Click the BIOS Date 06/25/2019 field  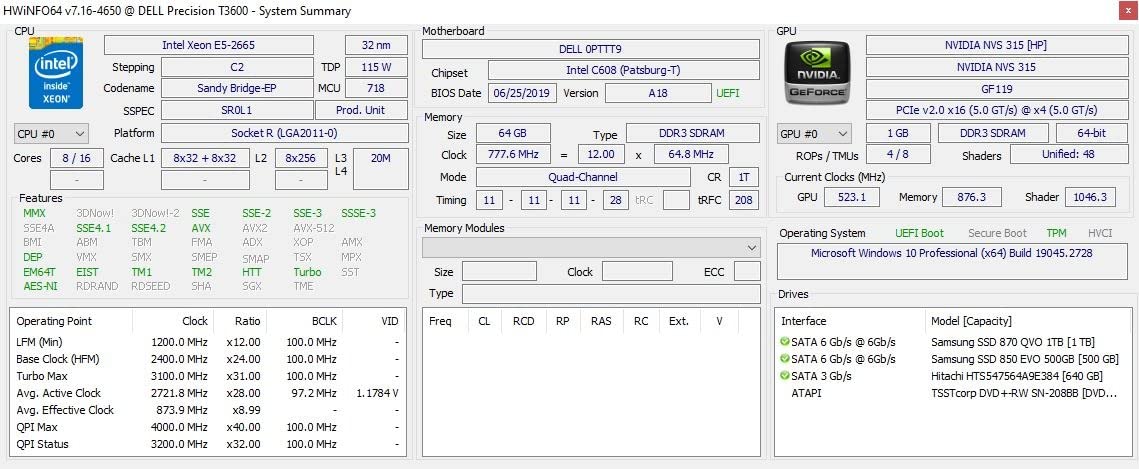[x=522, y=93]
